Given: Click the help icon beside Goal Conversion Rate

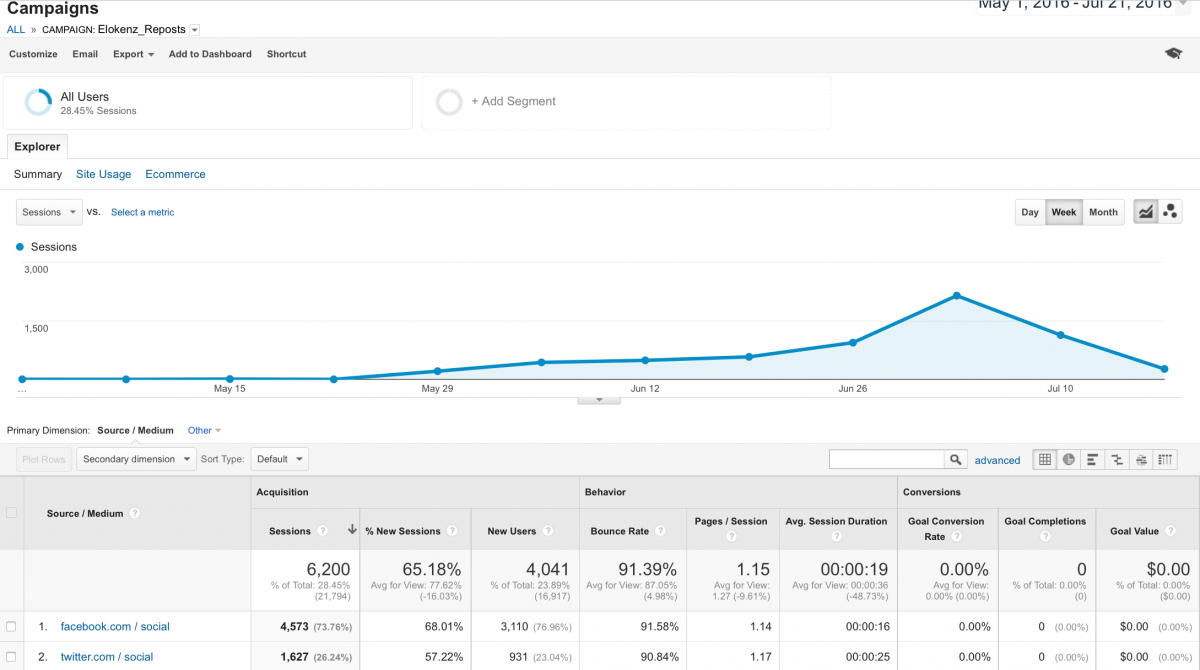Looking at the screenshot, I should 957,537.
